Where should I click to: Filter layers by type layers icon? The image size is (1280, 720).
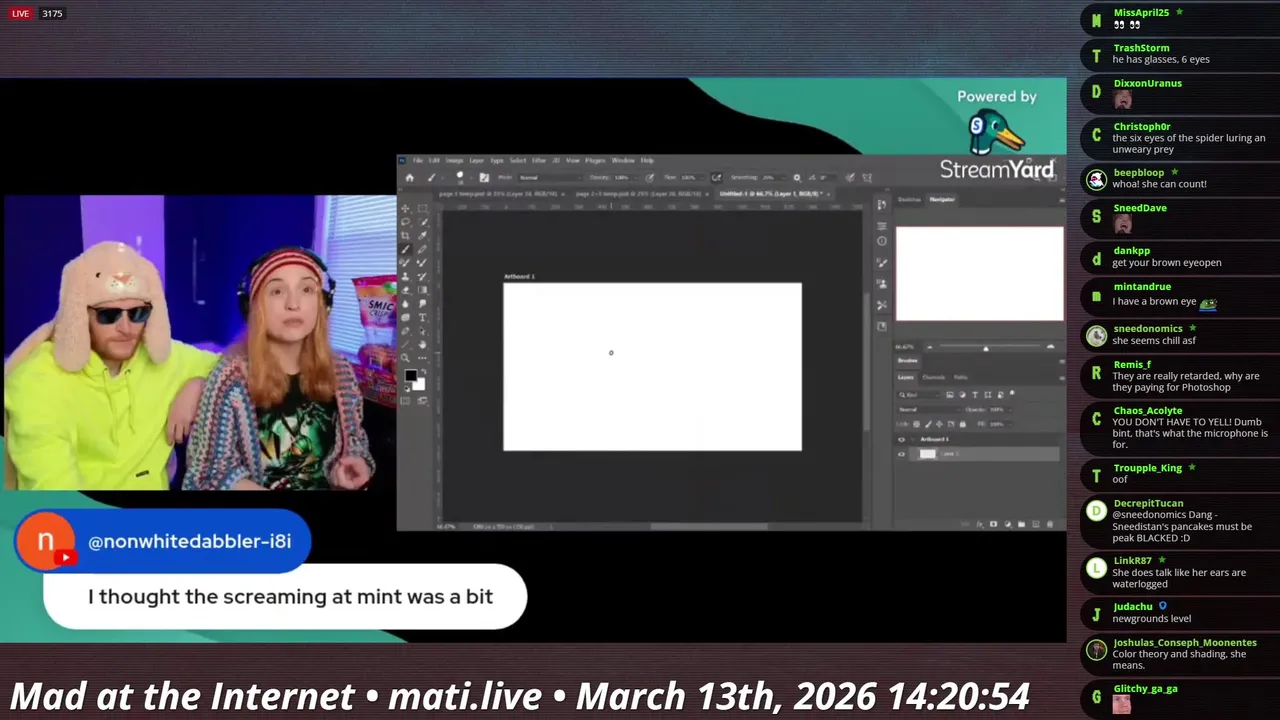point(975,395)
